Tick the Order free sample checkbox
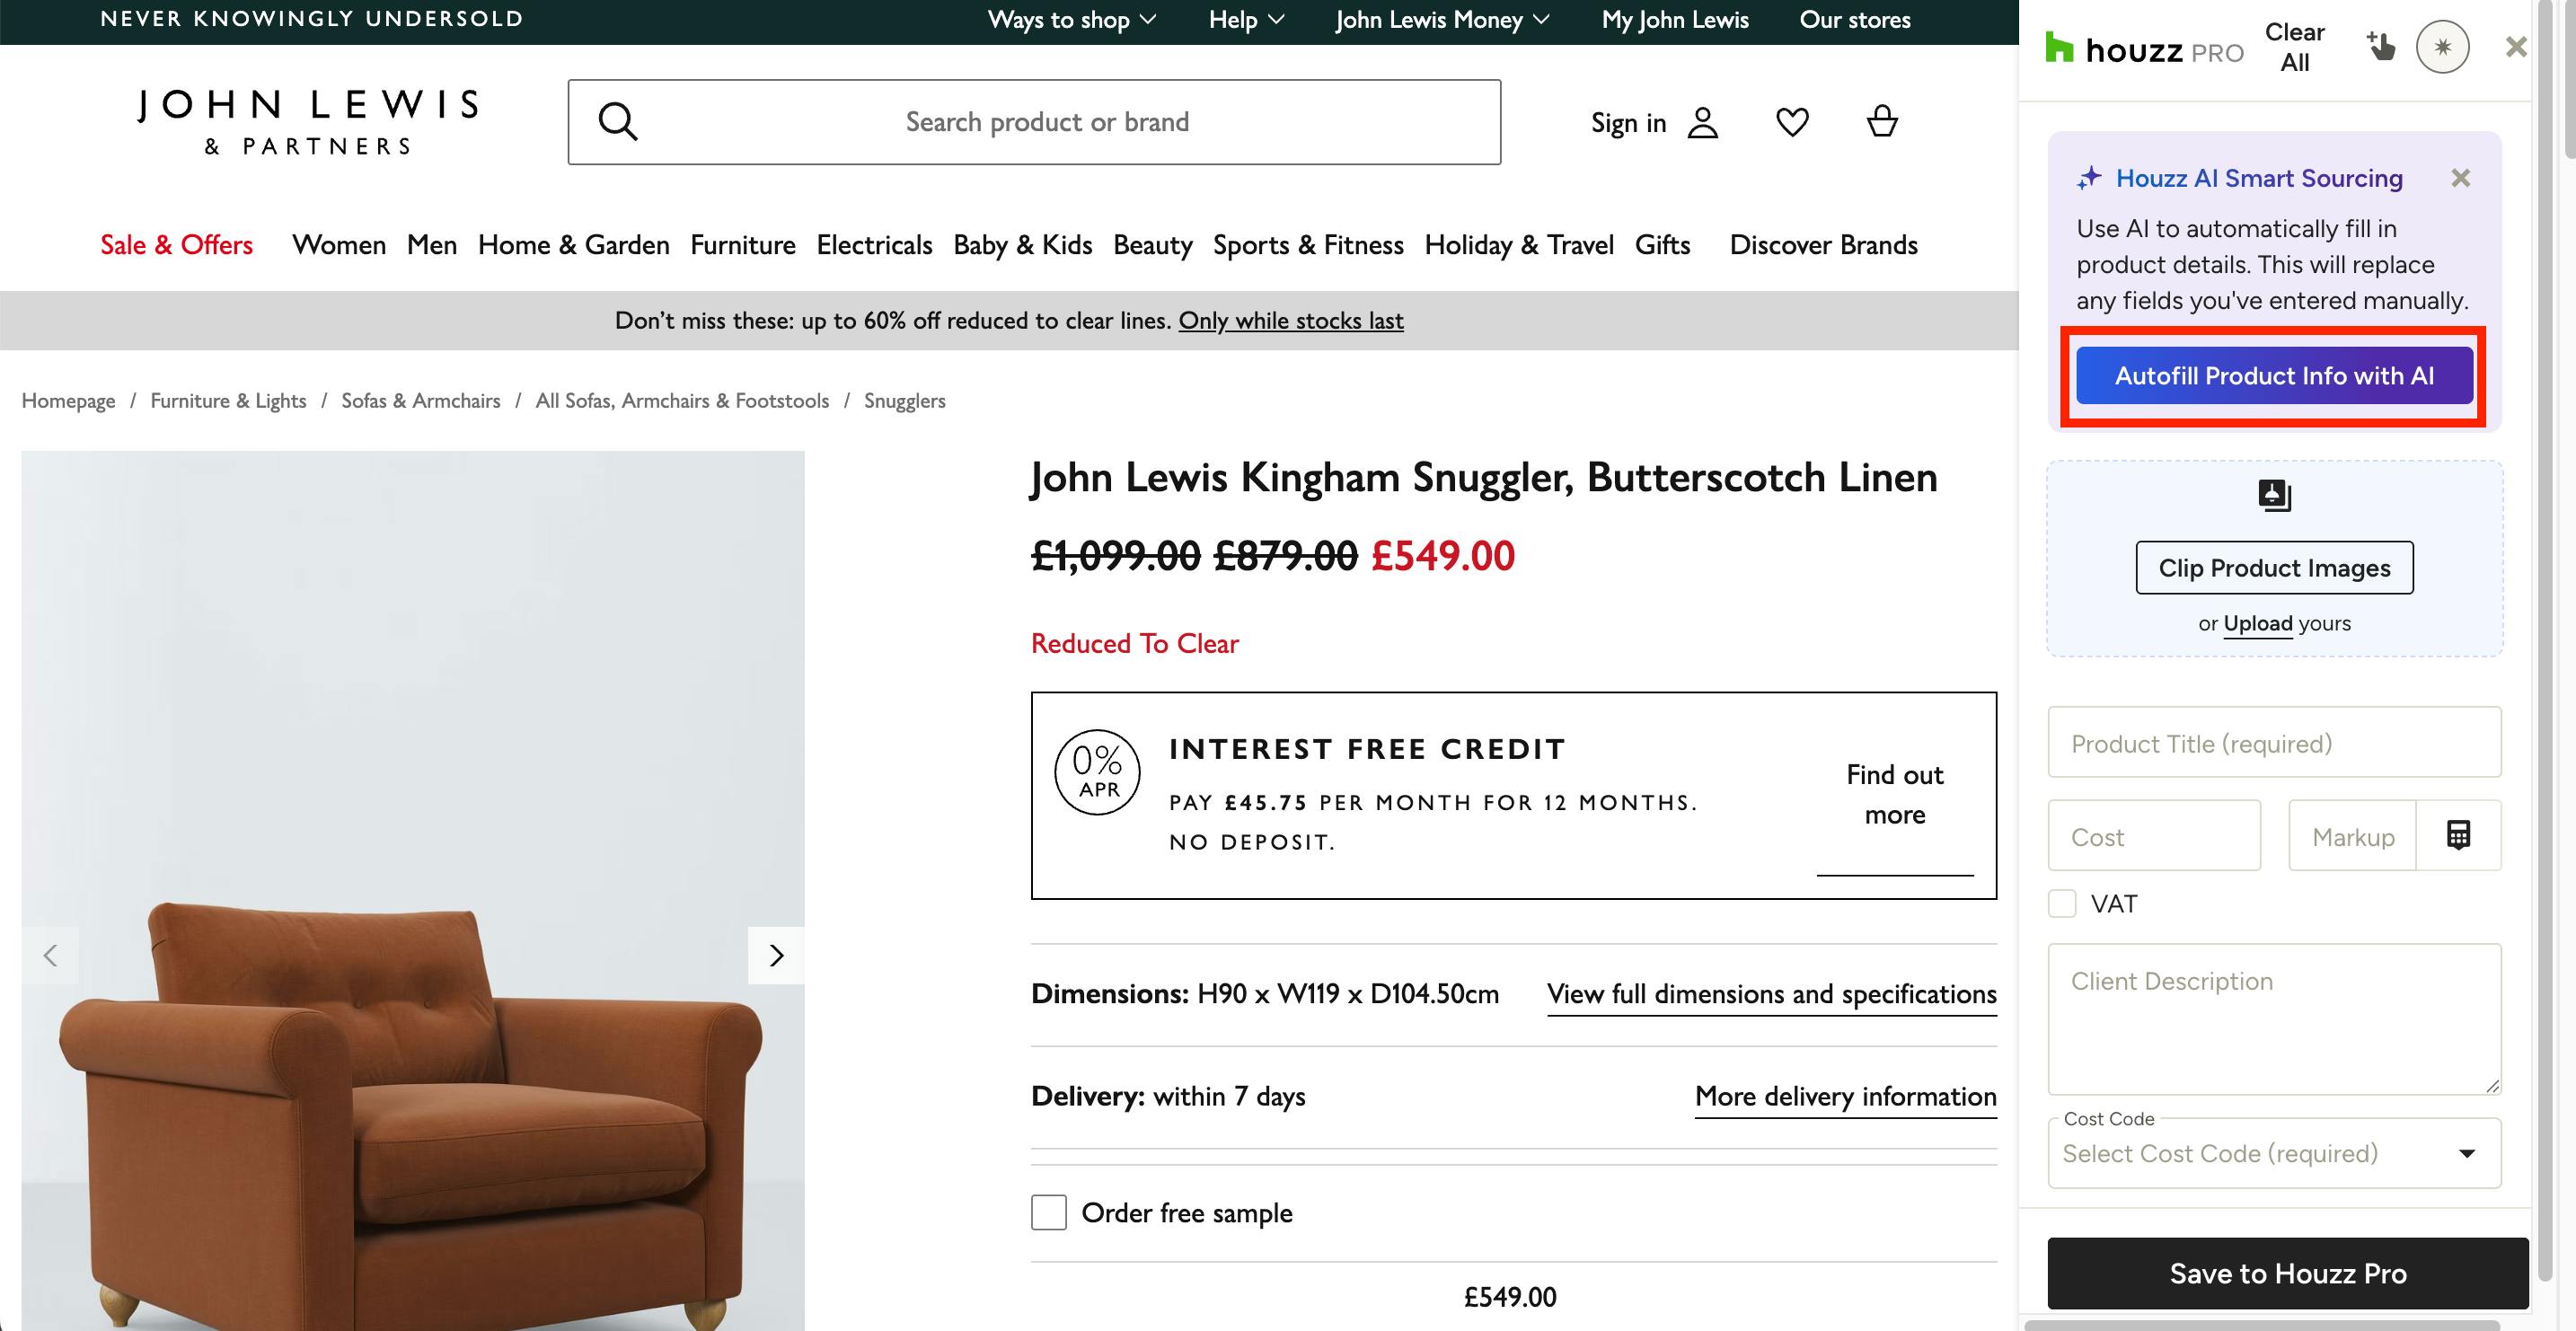 pyautogui.click(x=1049, y=1212)
